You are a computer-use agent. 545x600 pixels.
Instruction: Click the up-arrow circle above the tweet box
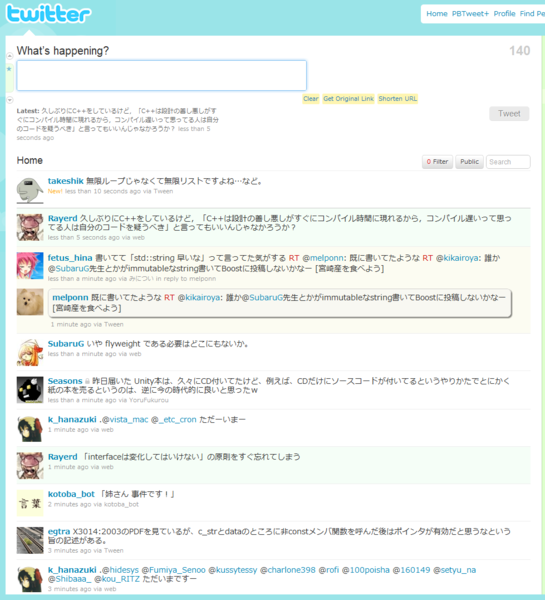(10, 56)
